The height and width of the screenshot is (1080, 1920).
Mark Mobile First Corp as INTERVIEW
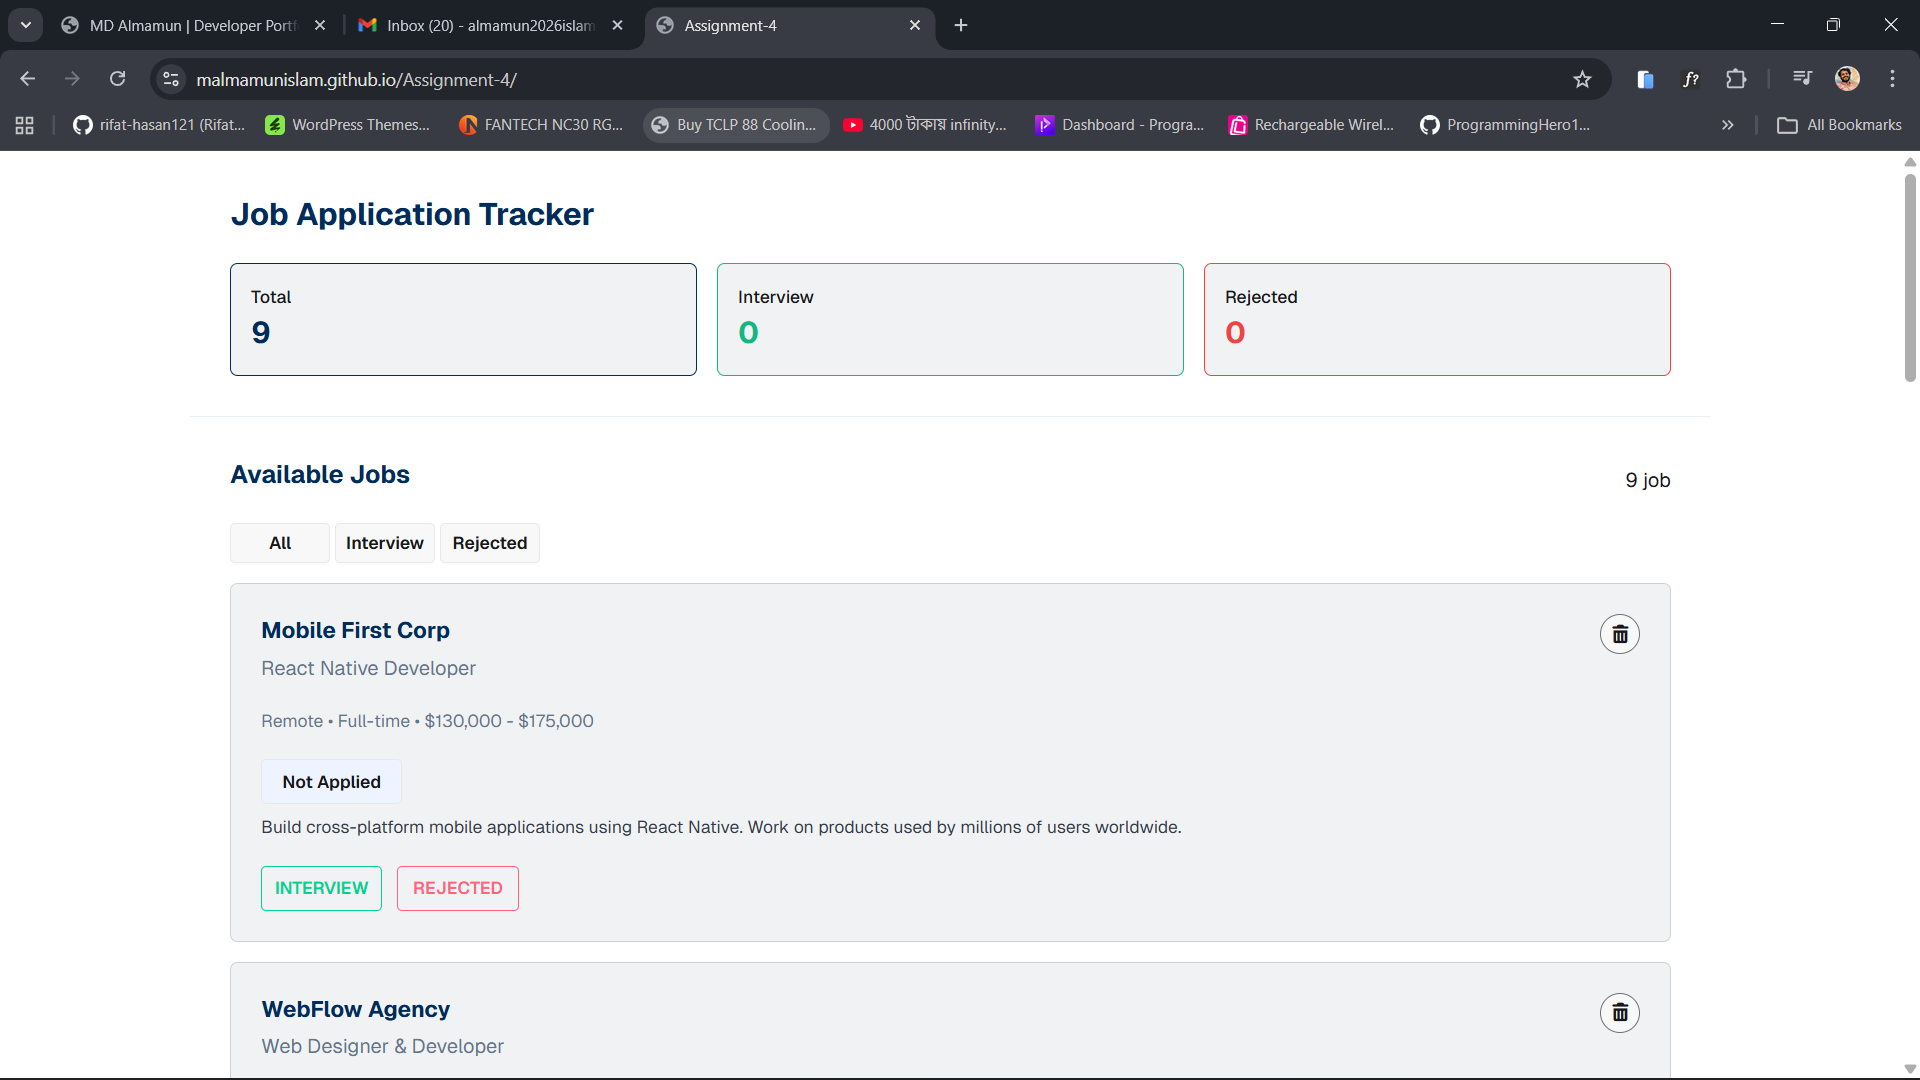pos(321,888)
